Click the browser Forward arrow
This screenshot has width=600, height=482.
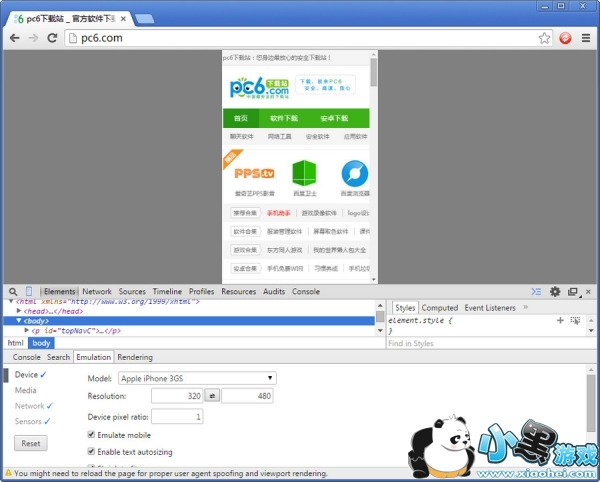tap(34, 38)
